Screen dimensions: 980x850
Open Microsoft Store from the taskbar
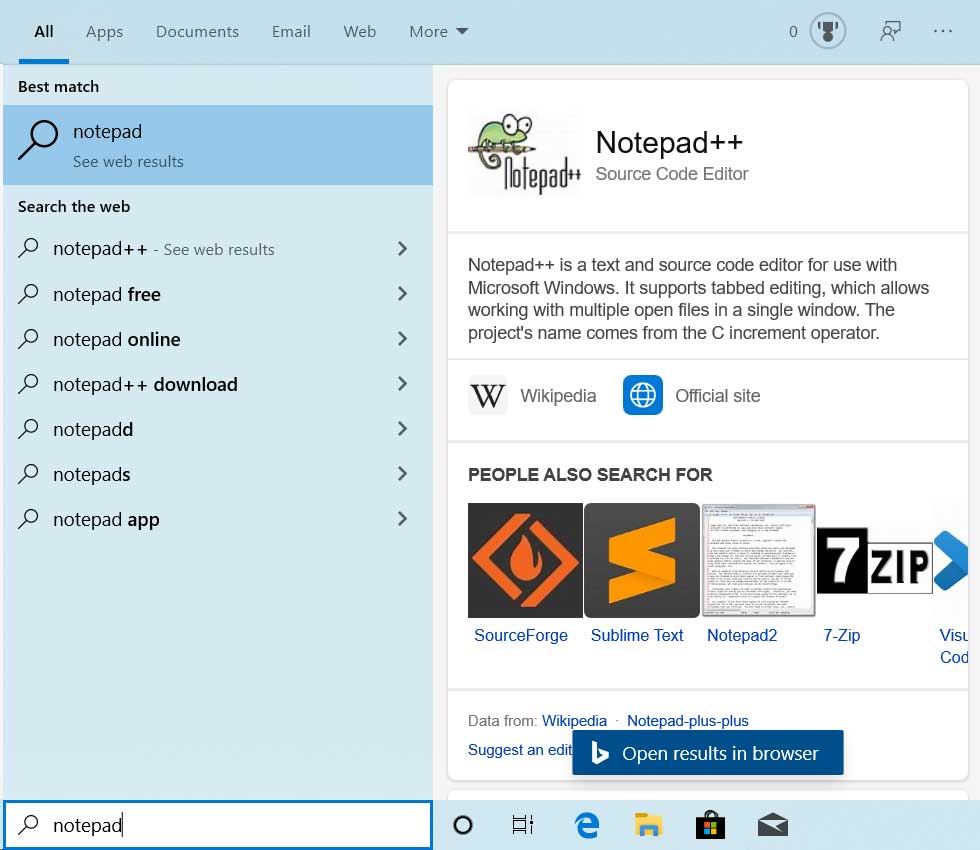[710, 825]
